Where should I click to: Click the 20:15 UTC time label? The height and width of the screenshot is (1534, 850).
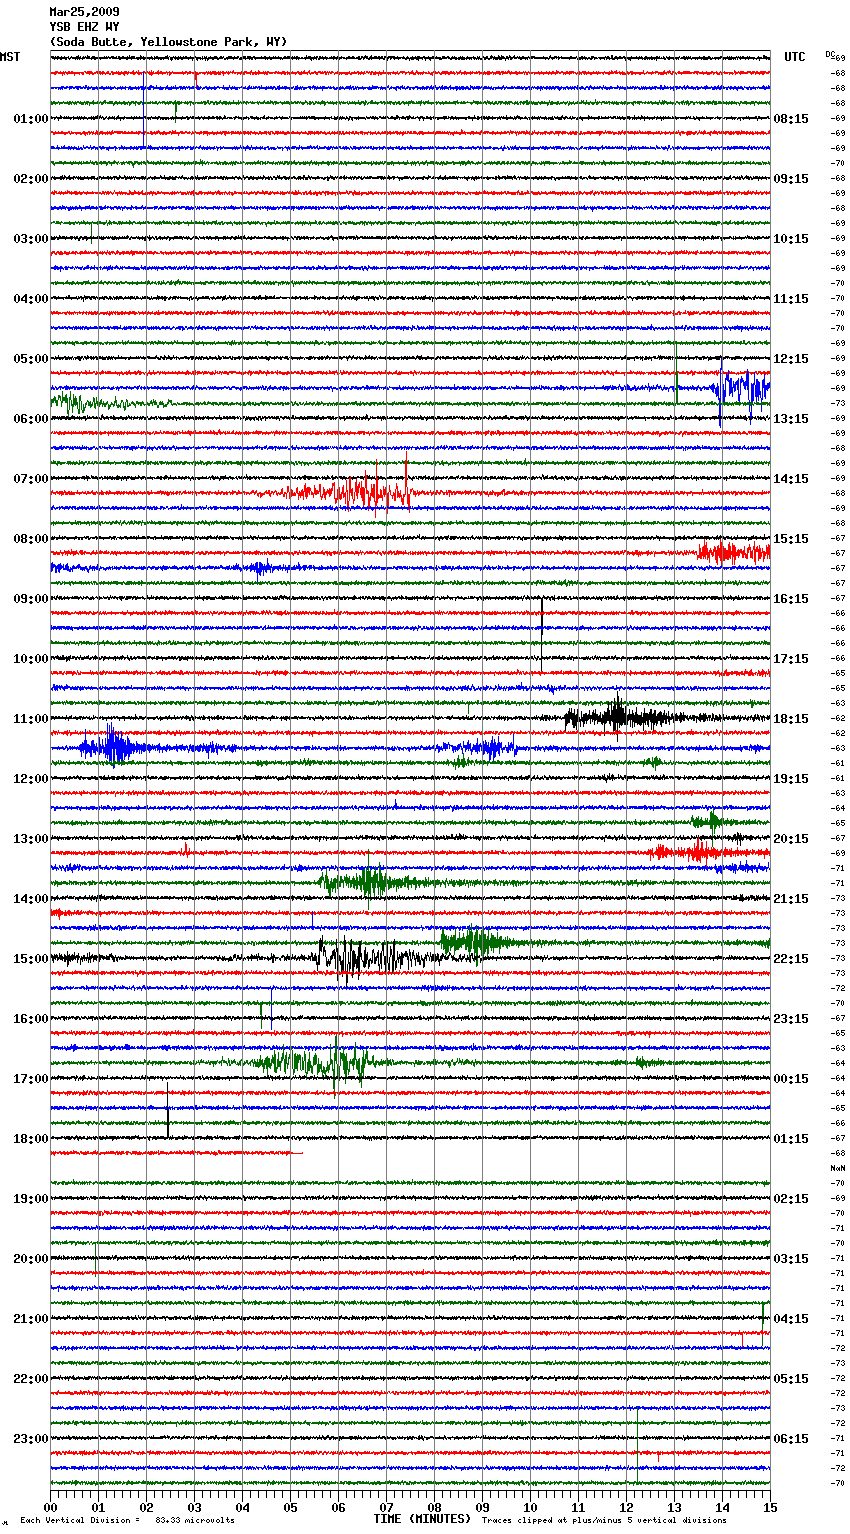791,839
